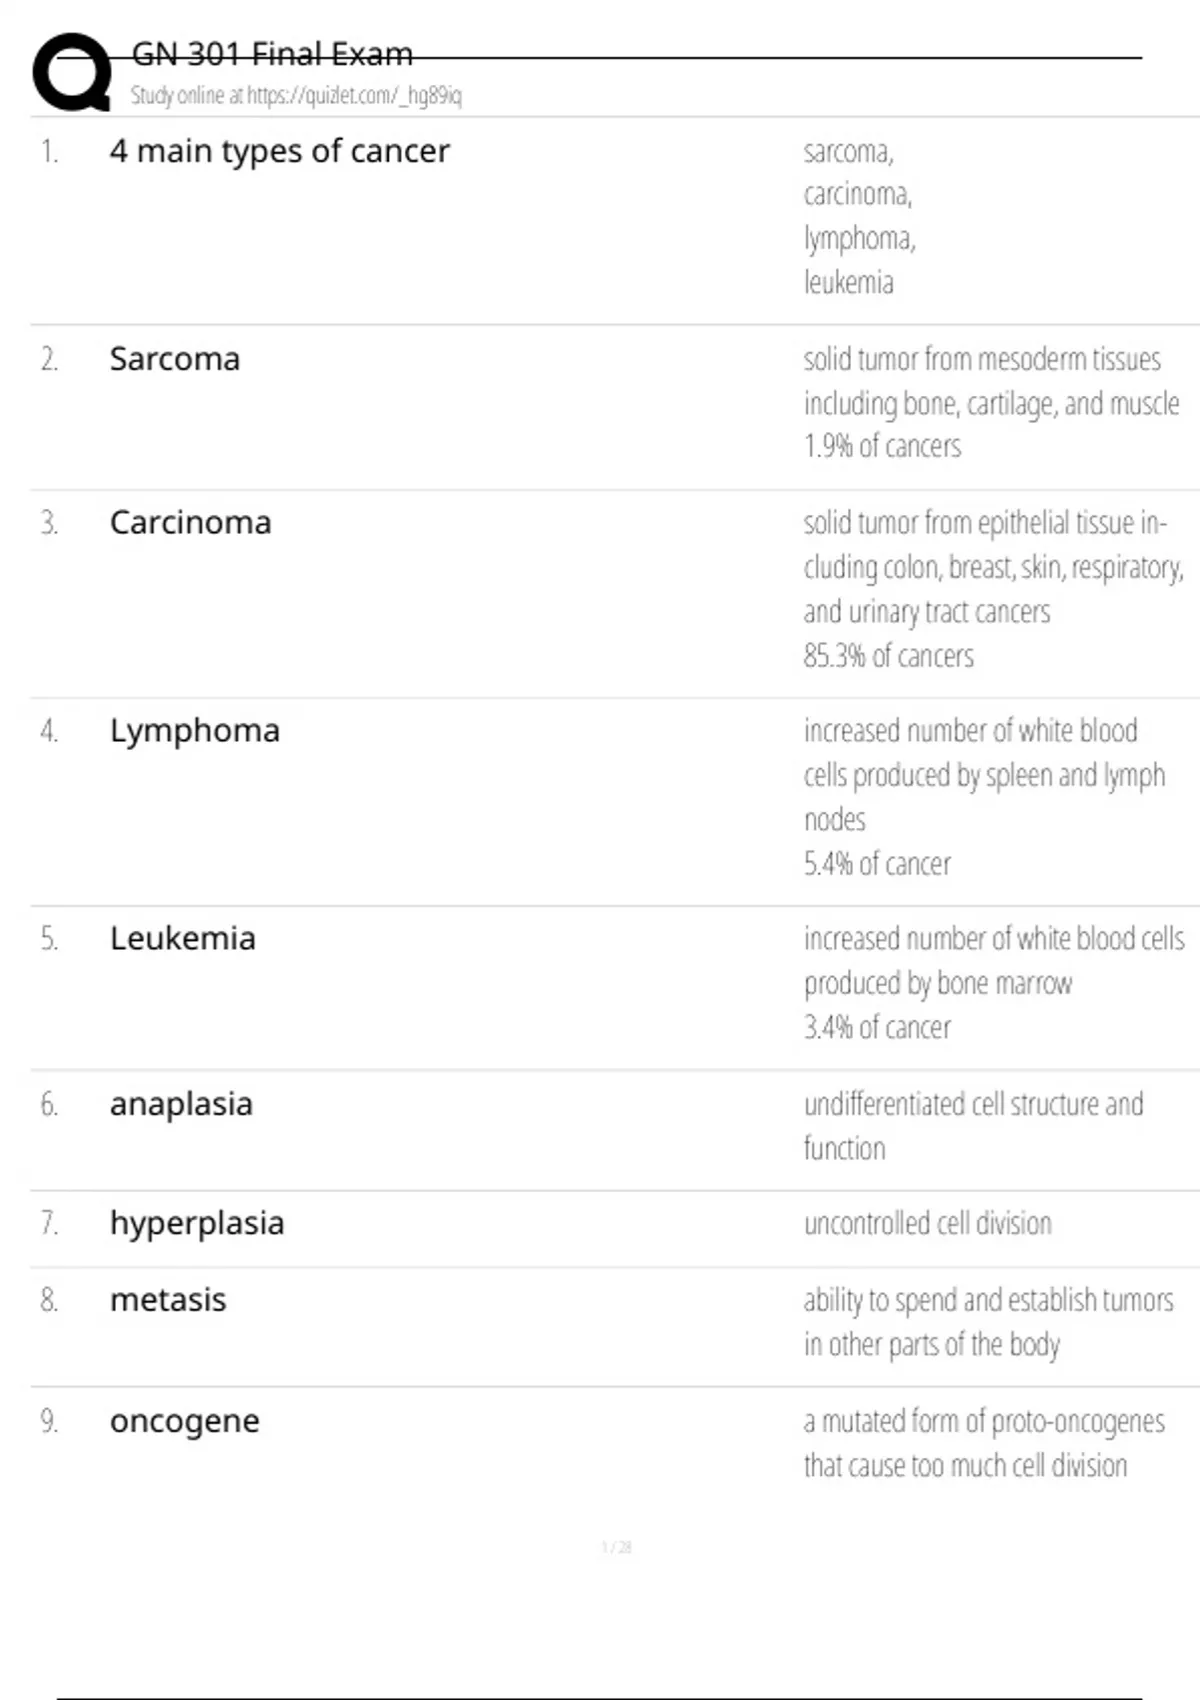Open the quizlet.com study online link

pos(296,96)
